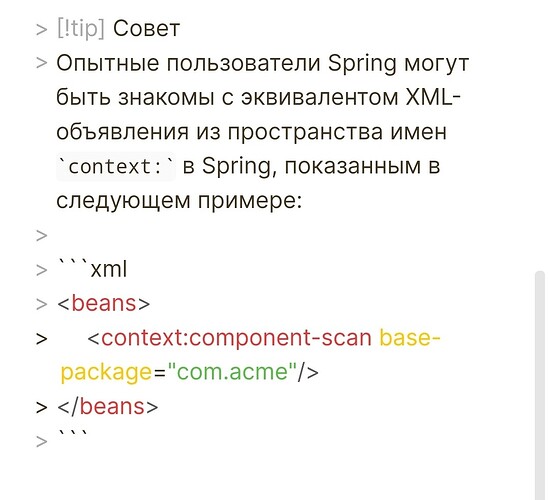
Task: Click the opening <beans> tag
Action: pyautogui.click(x=104, y=303)
